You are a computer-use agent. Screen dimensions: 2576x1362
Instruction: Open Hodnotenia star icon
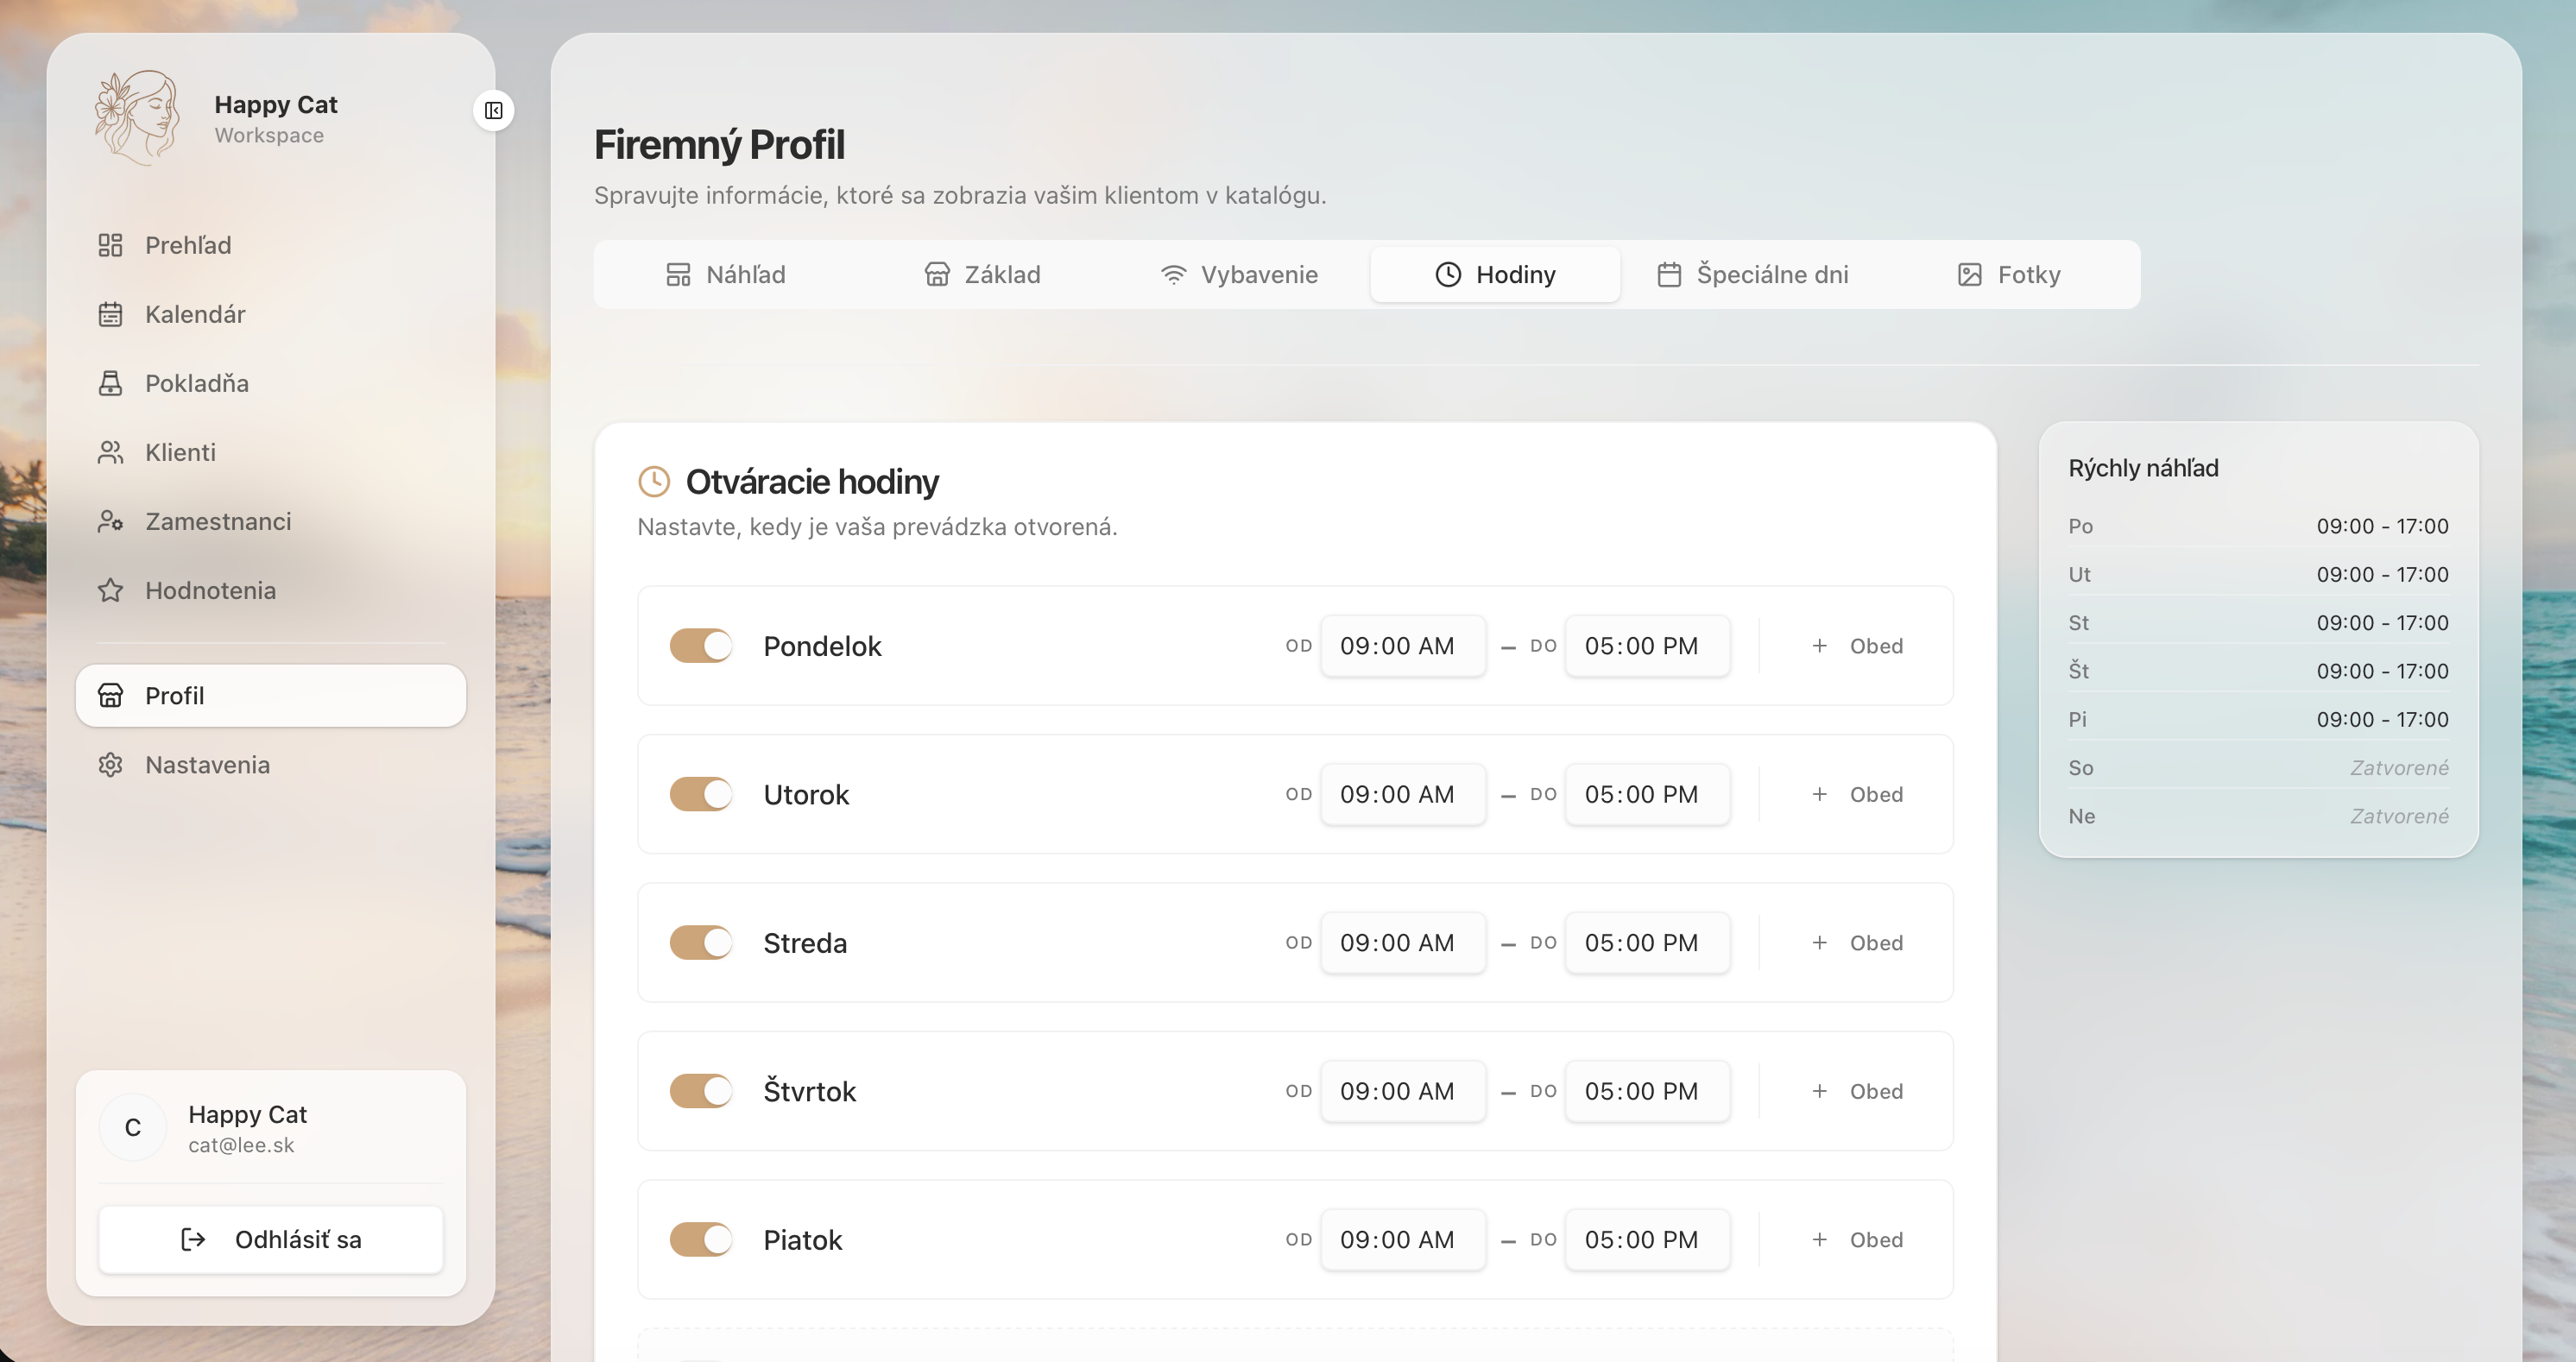pyautogui.click(x=110, y=590)
